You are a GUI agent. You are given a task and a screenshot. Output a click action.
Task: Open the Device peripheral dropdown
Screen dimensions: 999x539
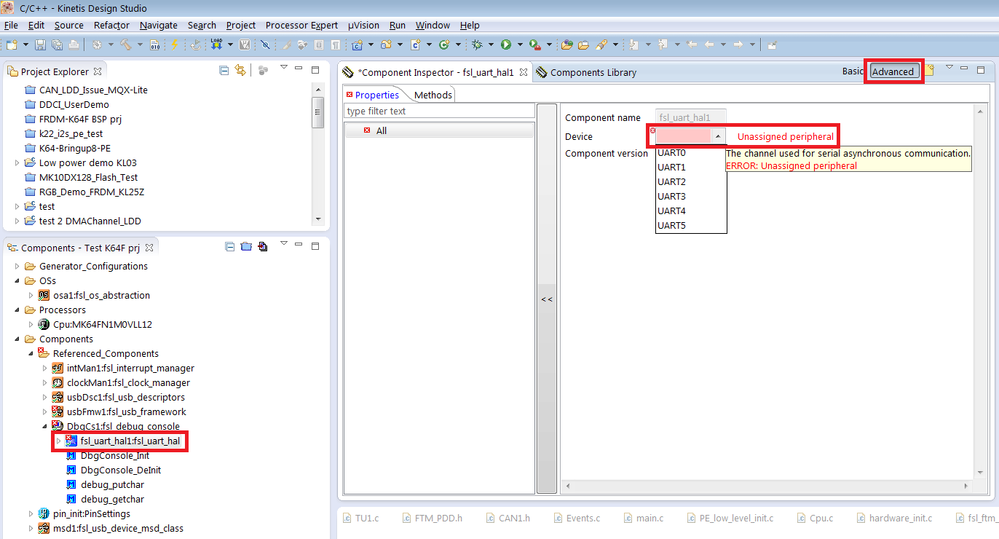(x=717, y=136)
